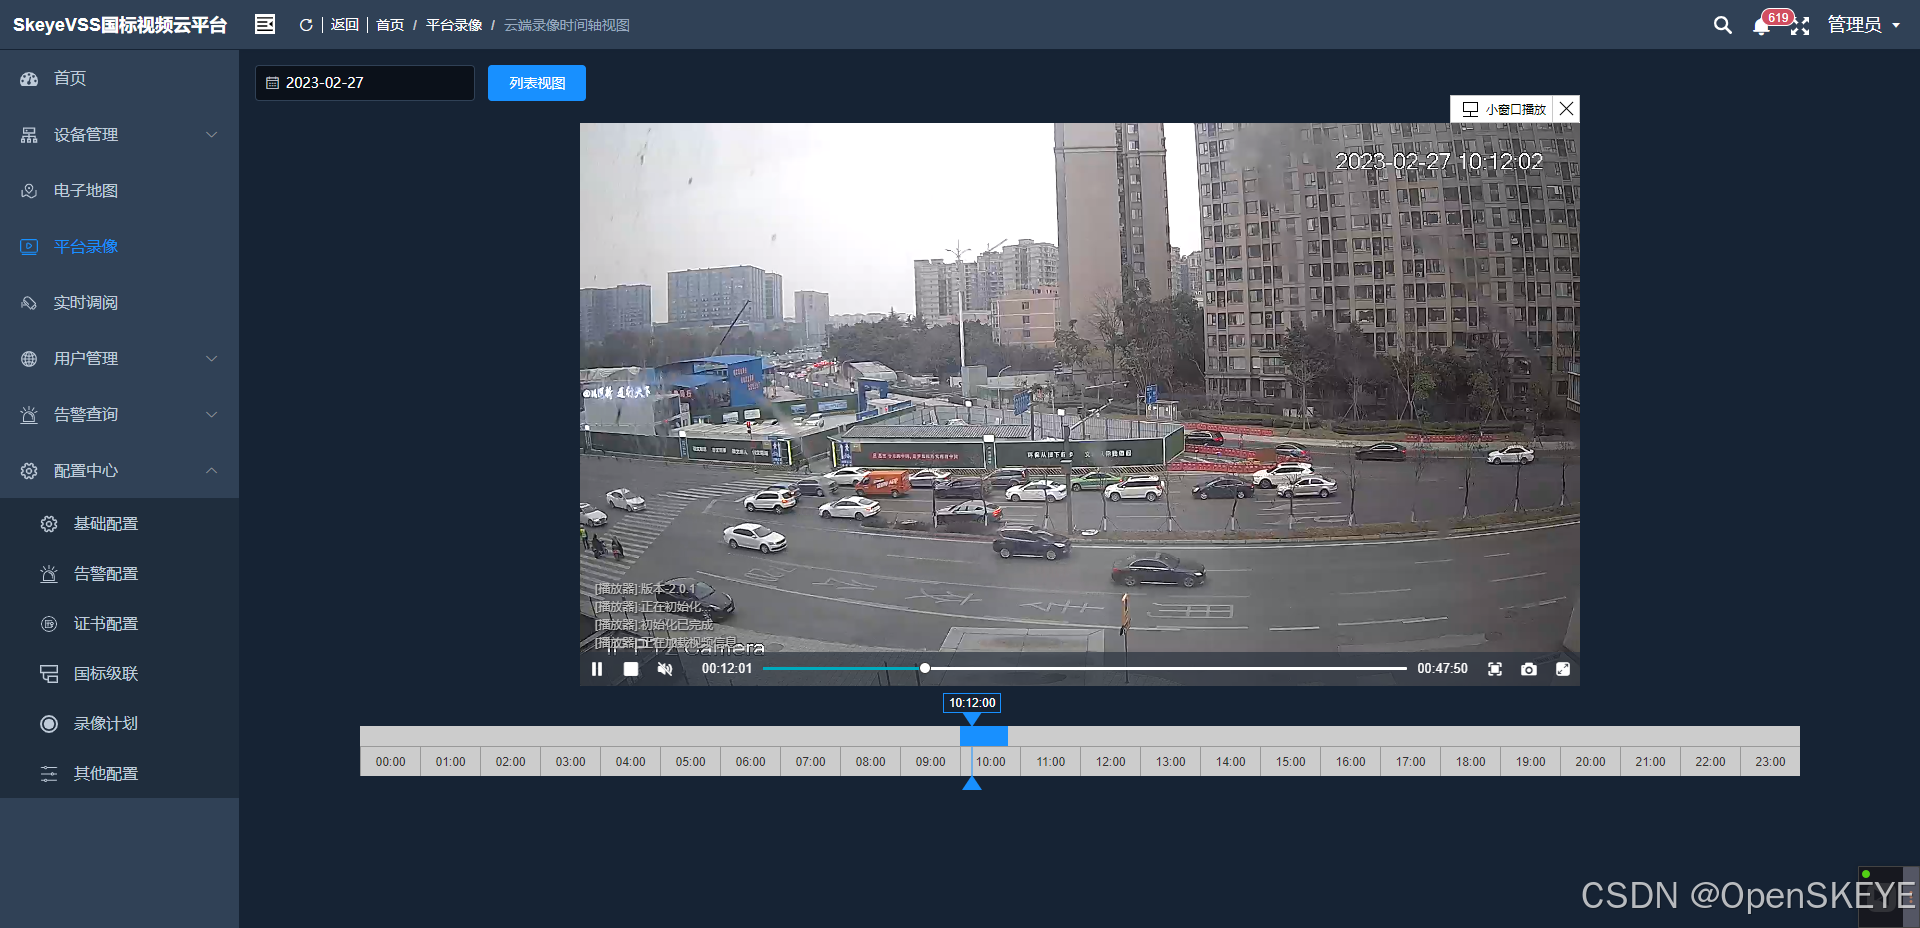Screen dimensions: 1920x928
Task: Click the 告警配置 alarm icon
Action: (x=49, y=573)
